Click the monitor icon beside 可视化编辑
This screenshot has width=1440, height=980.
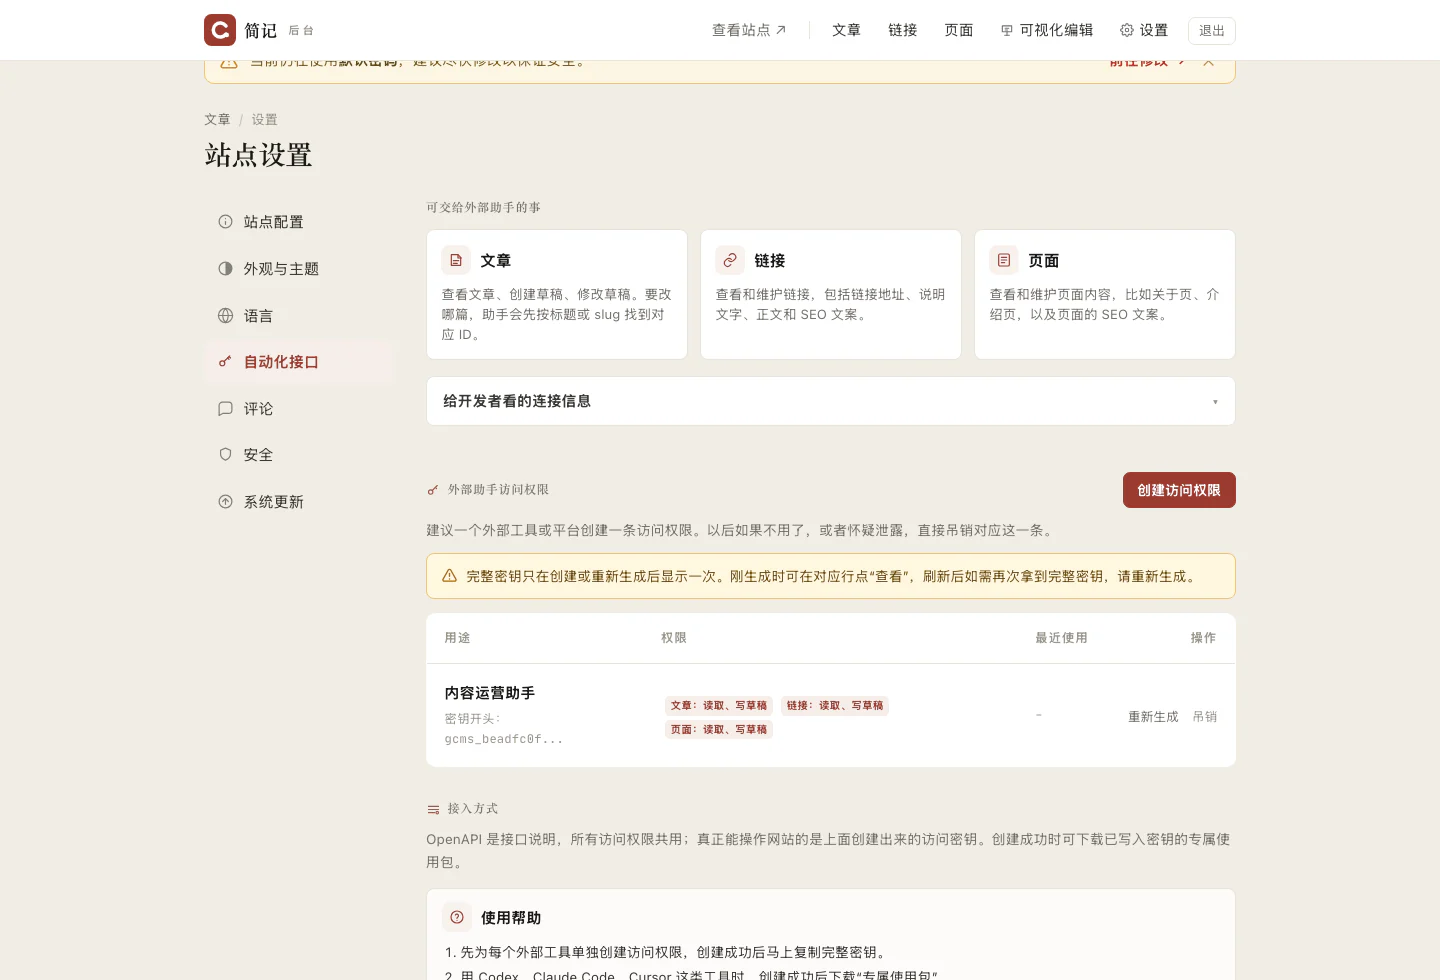[x=1007, y=30]
